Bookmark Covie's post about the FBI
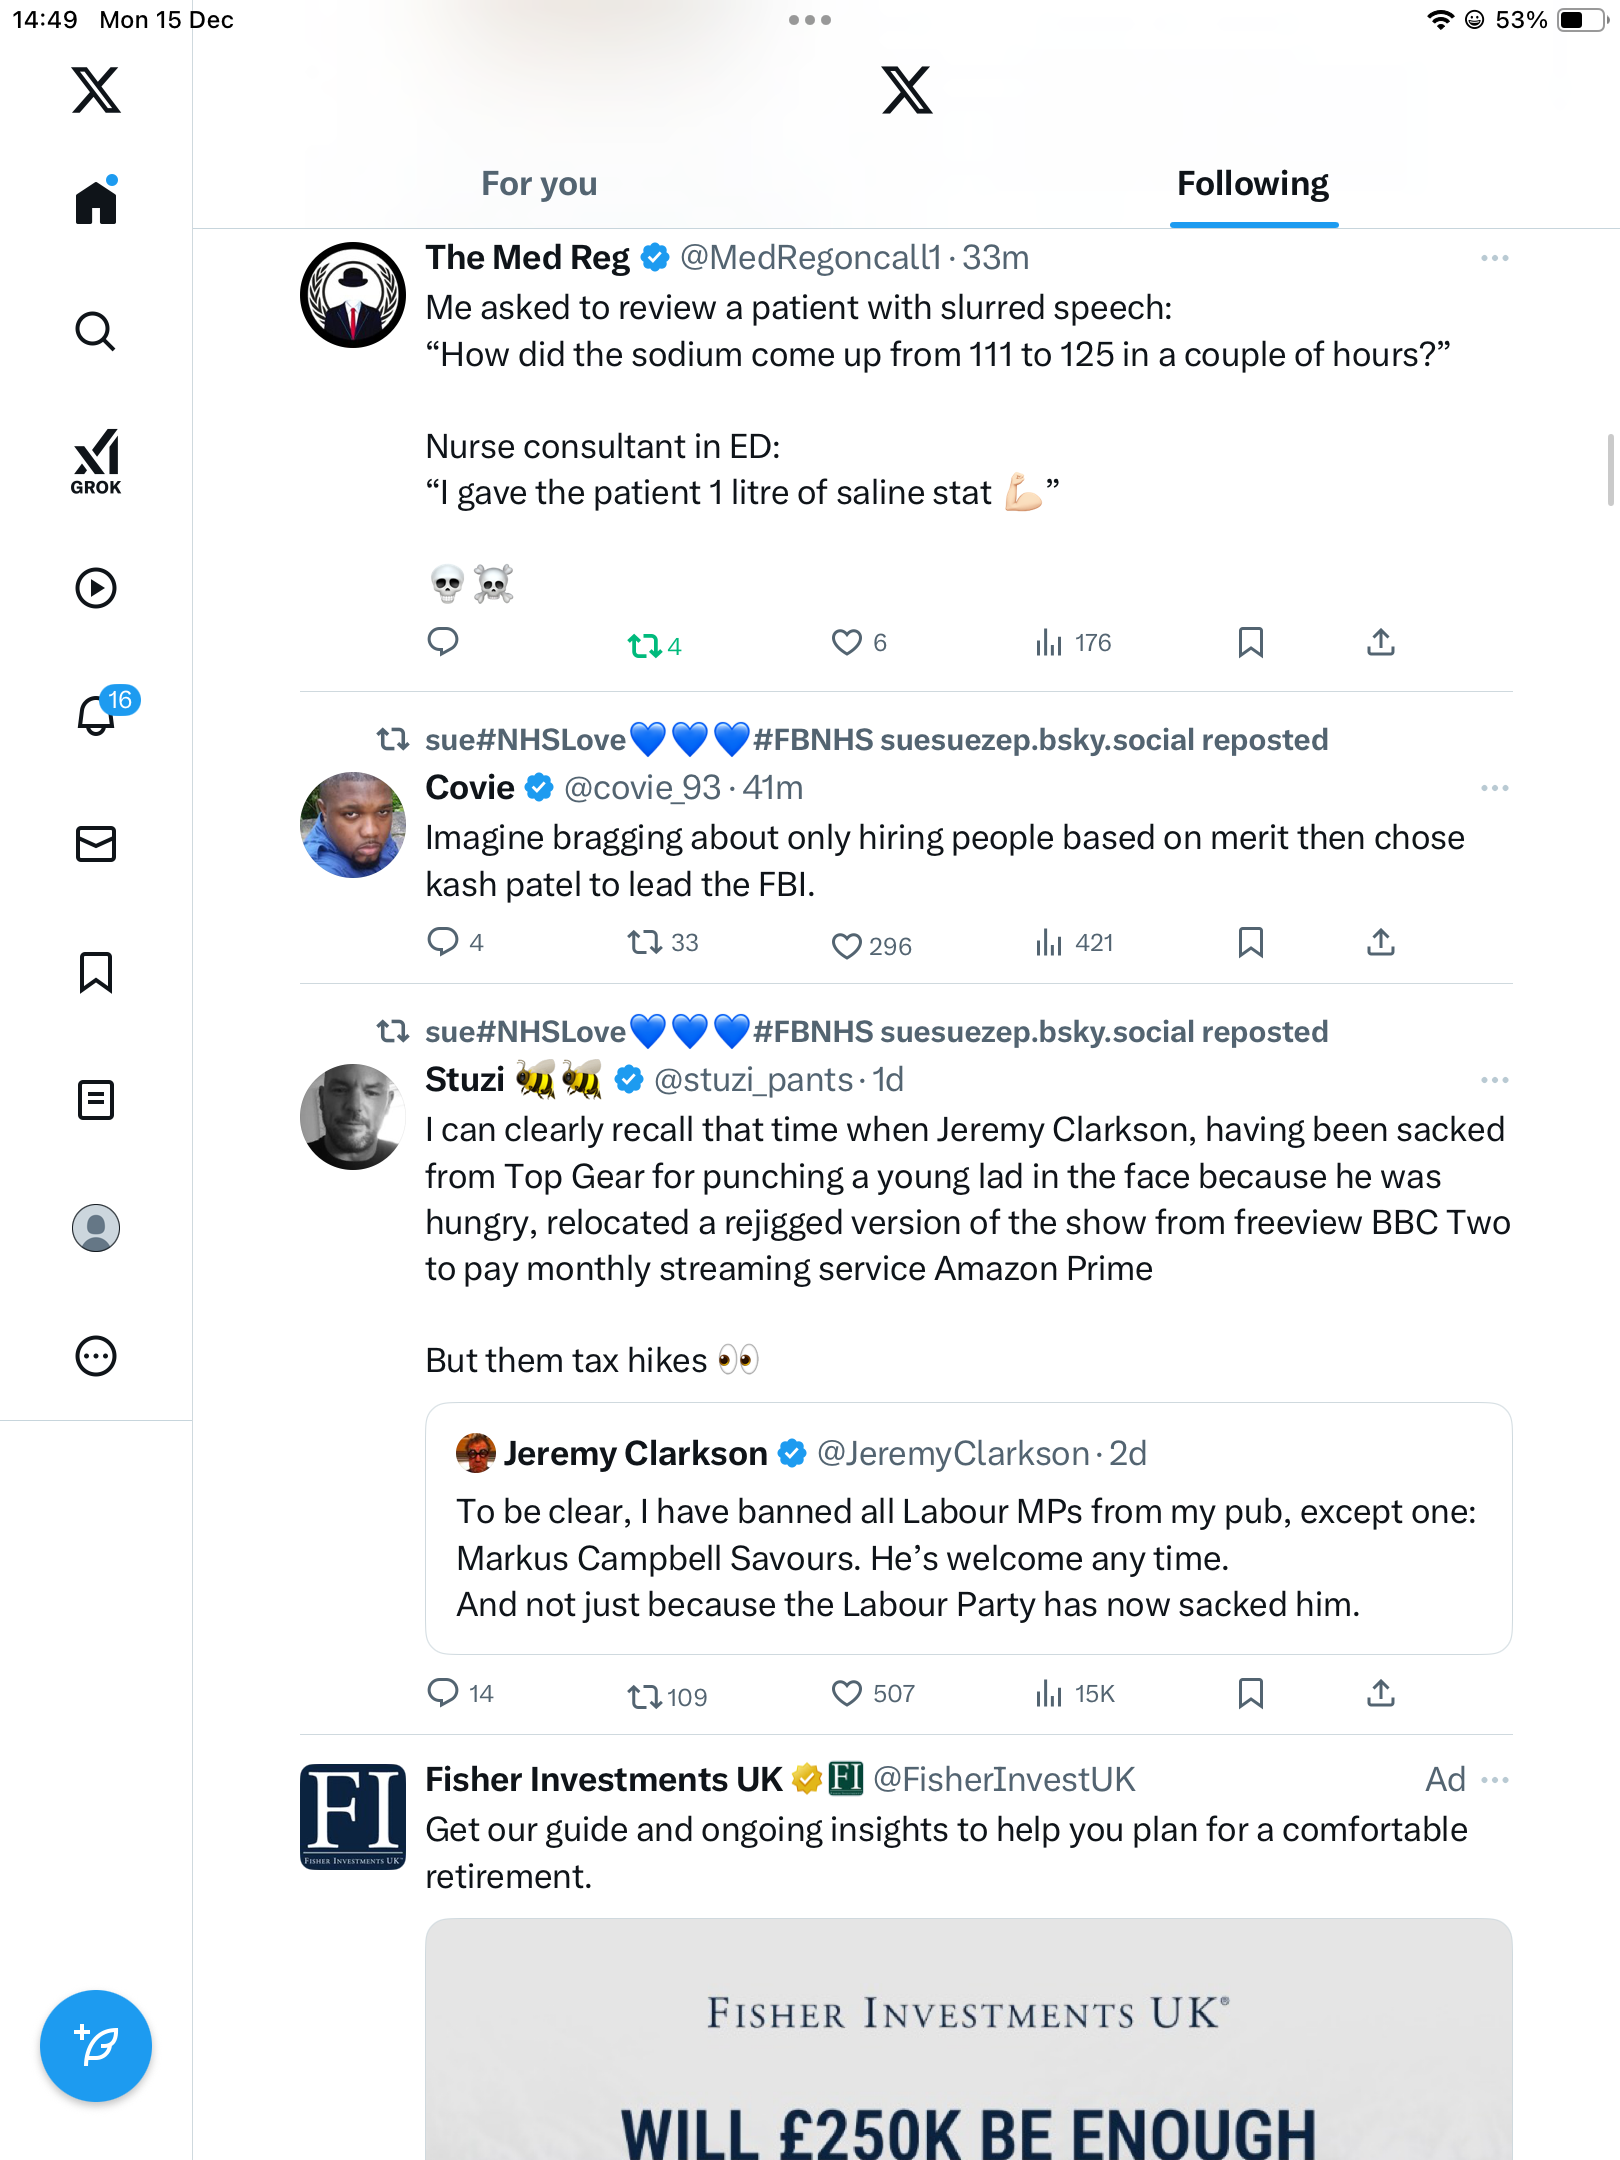 [x=1250, y=942]
